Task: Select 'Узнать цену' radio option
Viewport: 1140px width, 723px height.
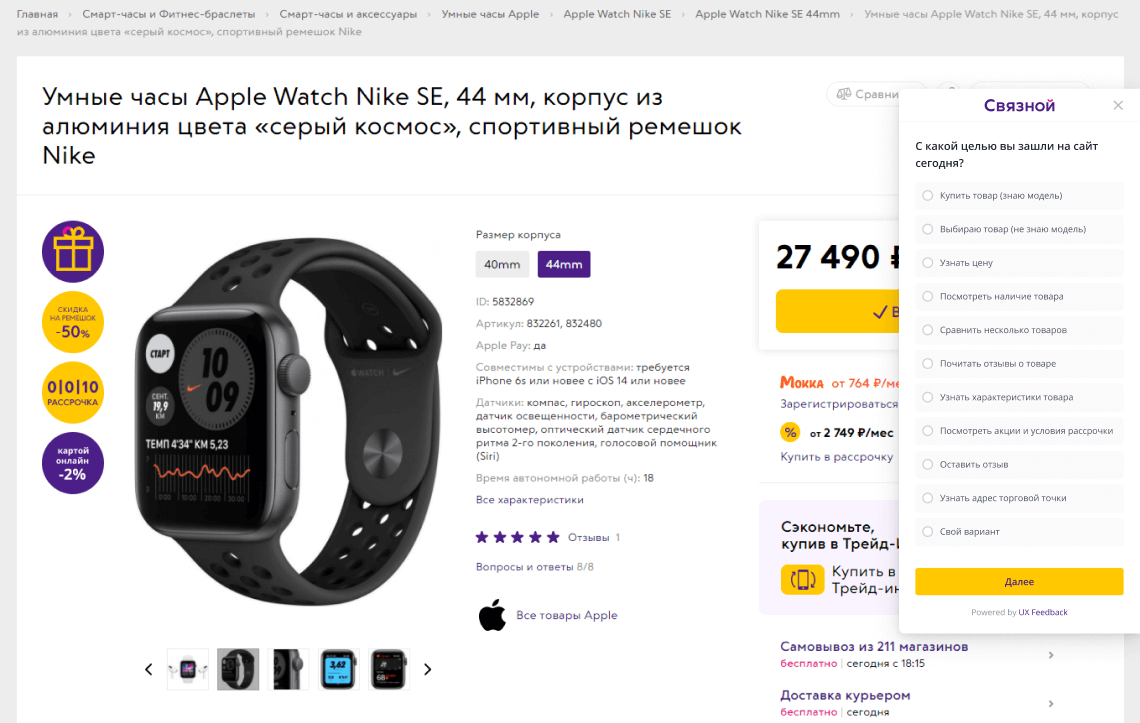Action: click(x=928, y=263)
